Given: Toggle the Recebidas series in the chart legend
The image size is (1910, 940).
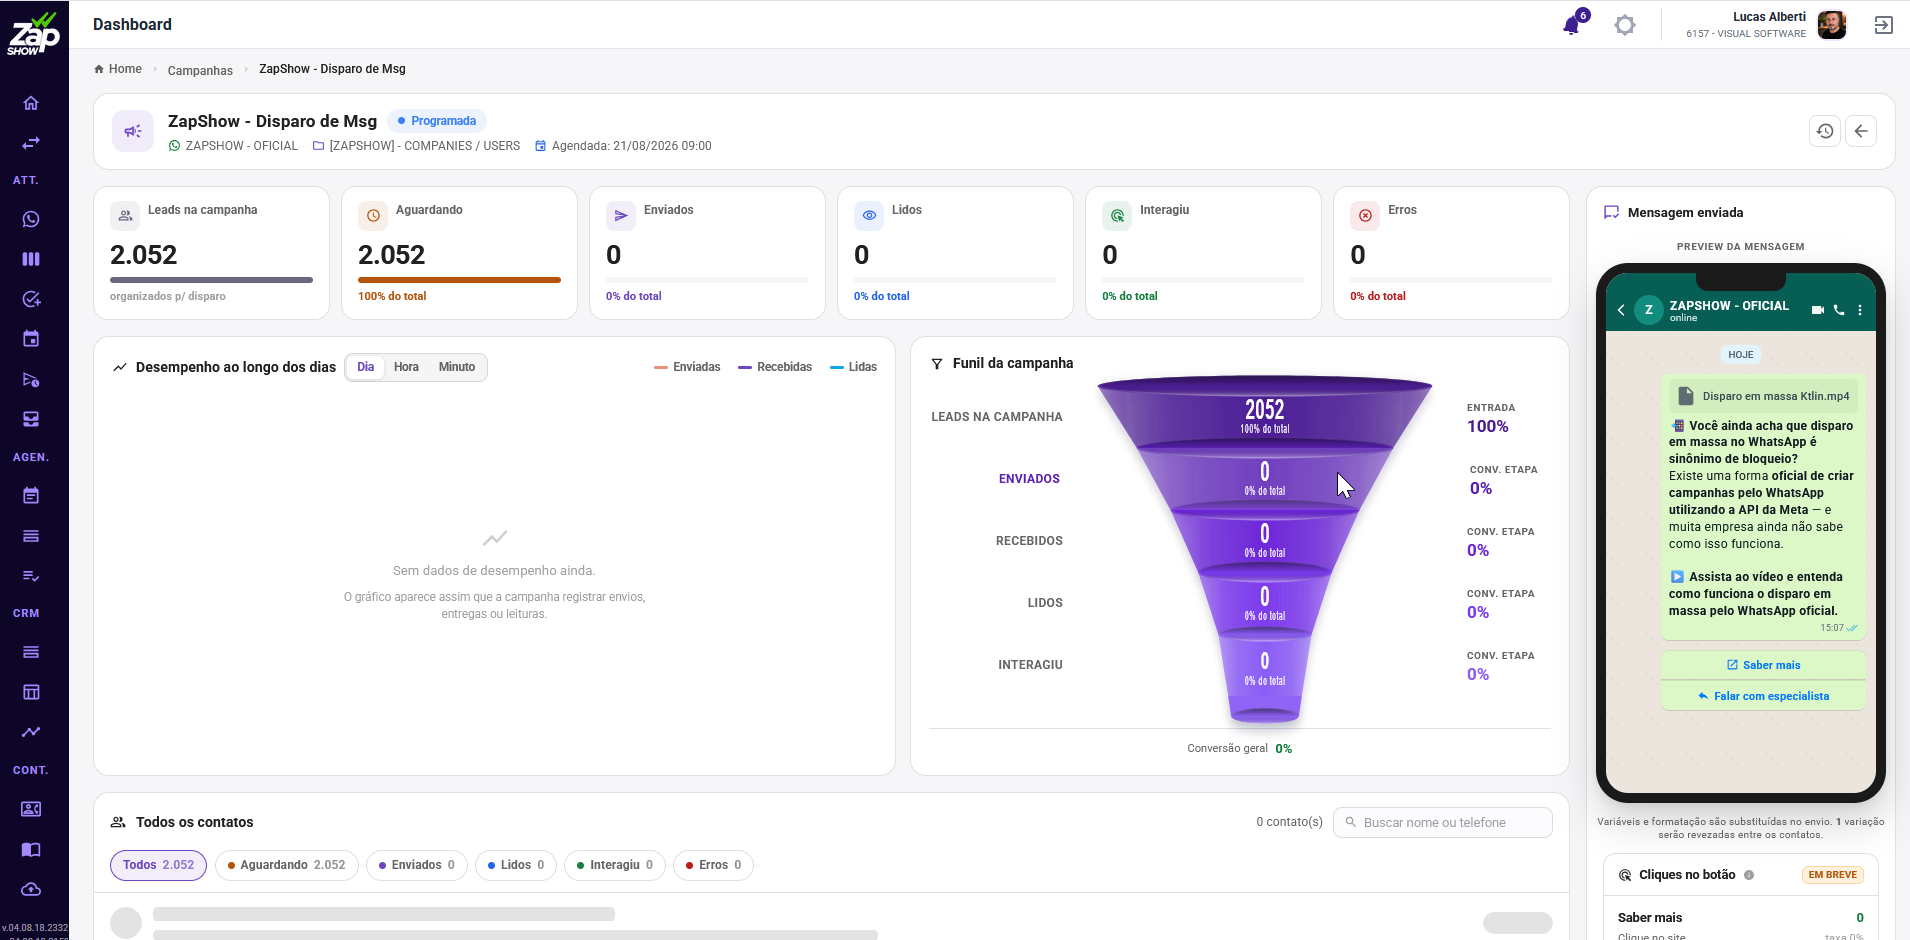Looking at the screenshot, I should tap(775, 367).
